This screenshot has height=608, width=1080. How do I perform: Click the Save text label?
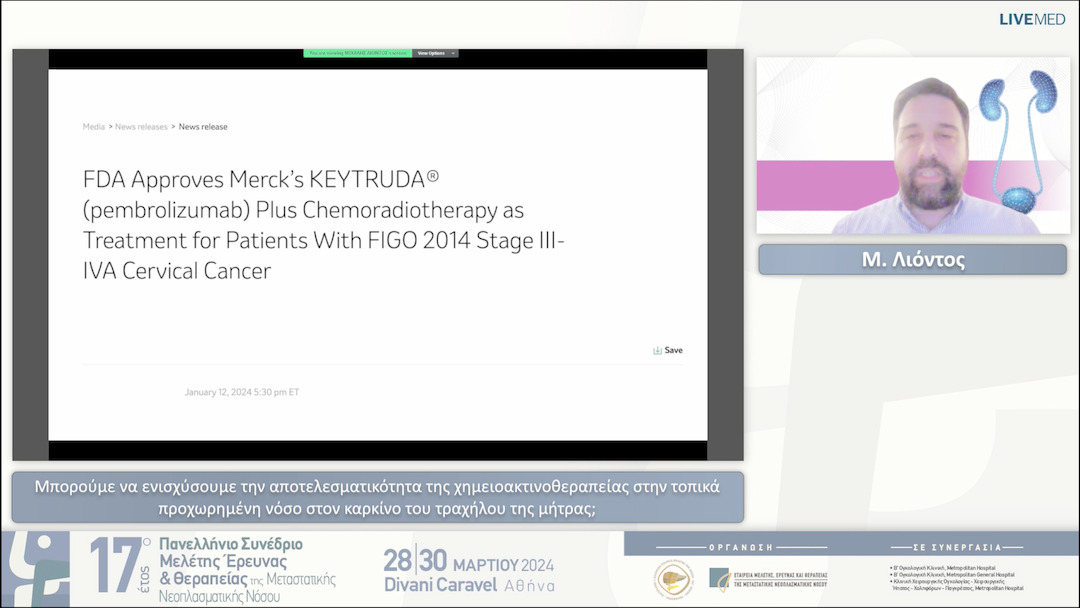pyautogui.click(x=674, y=350)
